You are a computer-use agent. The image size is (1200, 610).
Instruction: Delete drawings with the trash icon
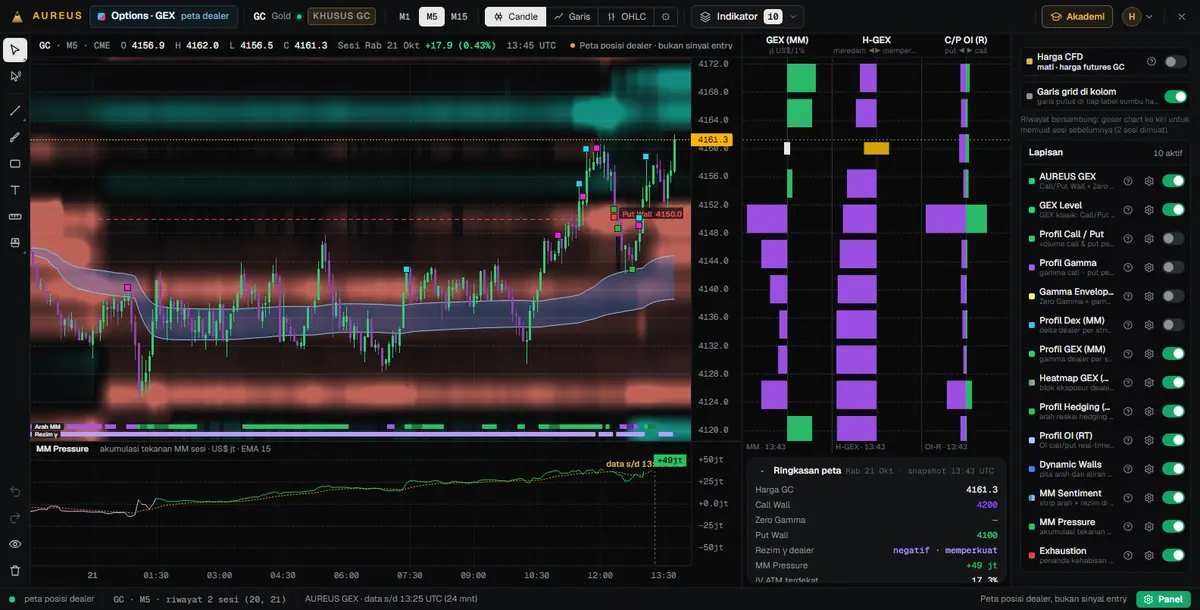15,571
